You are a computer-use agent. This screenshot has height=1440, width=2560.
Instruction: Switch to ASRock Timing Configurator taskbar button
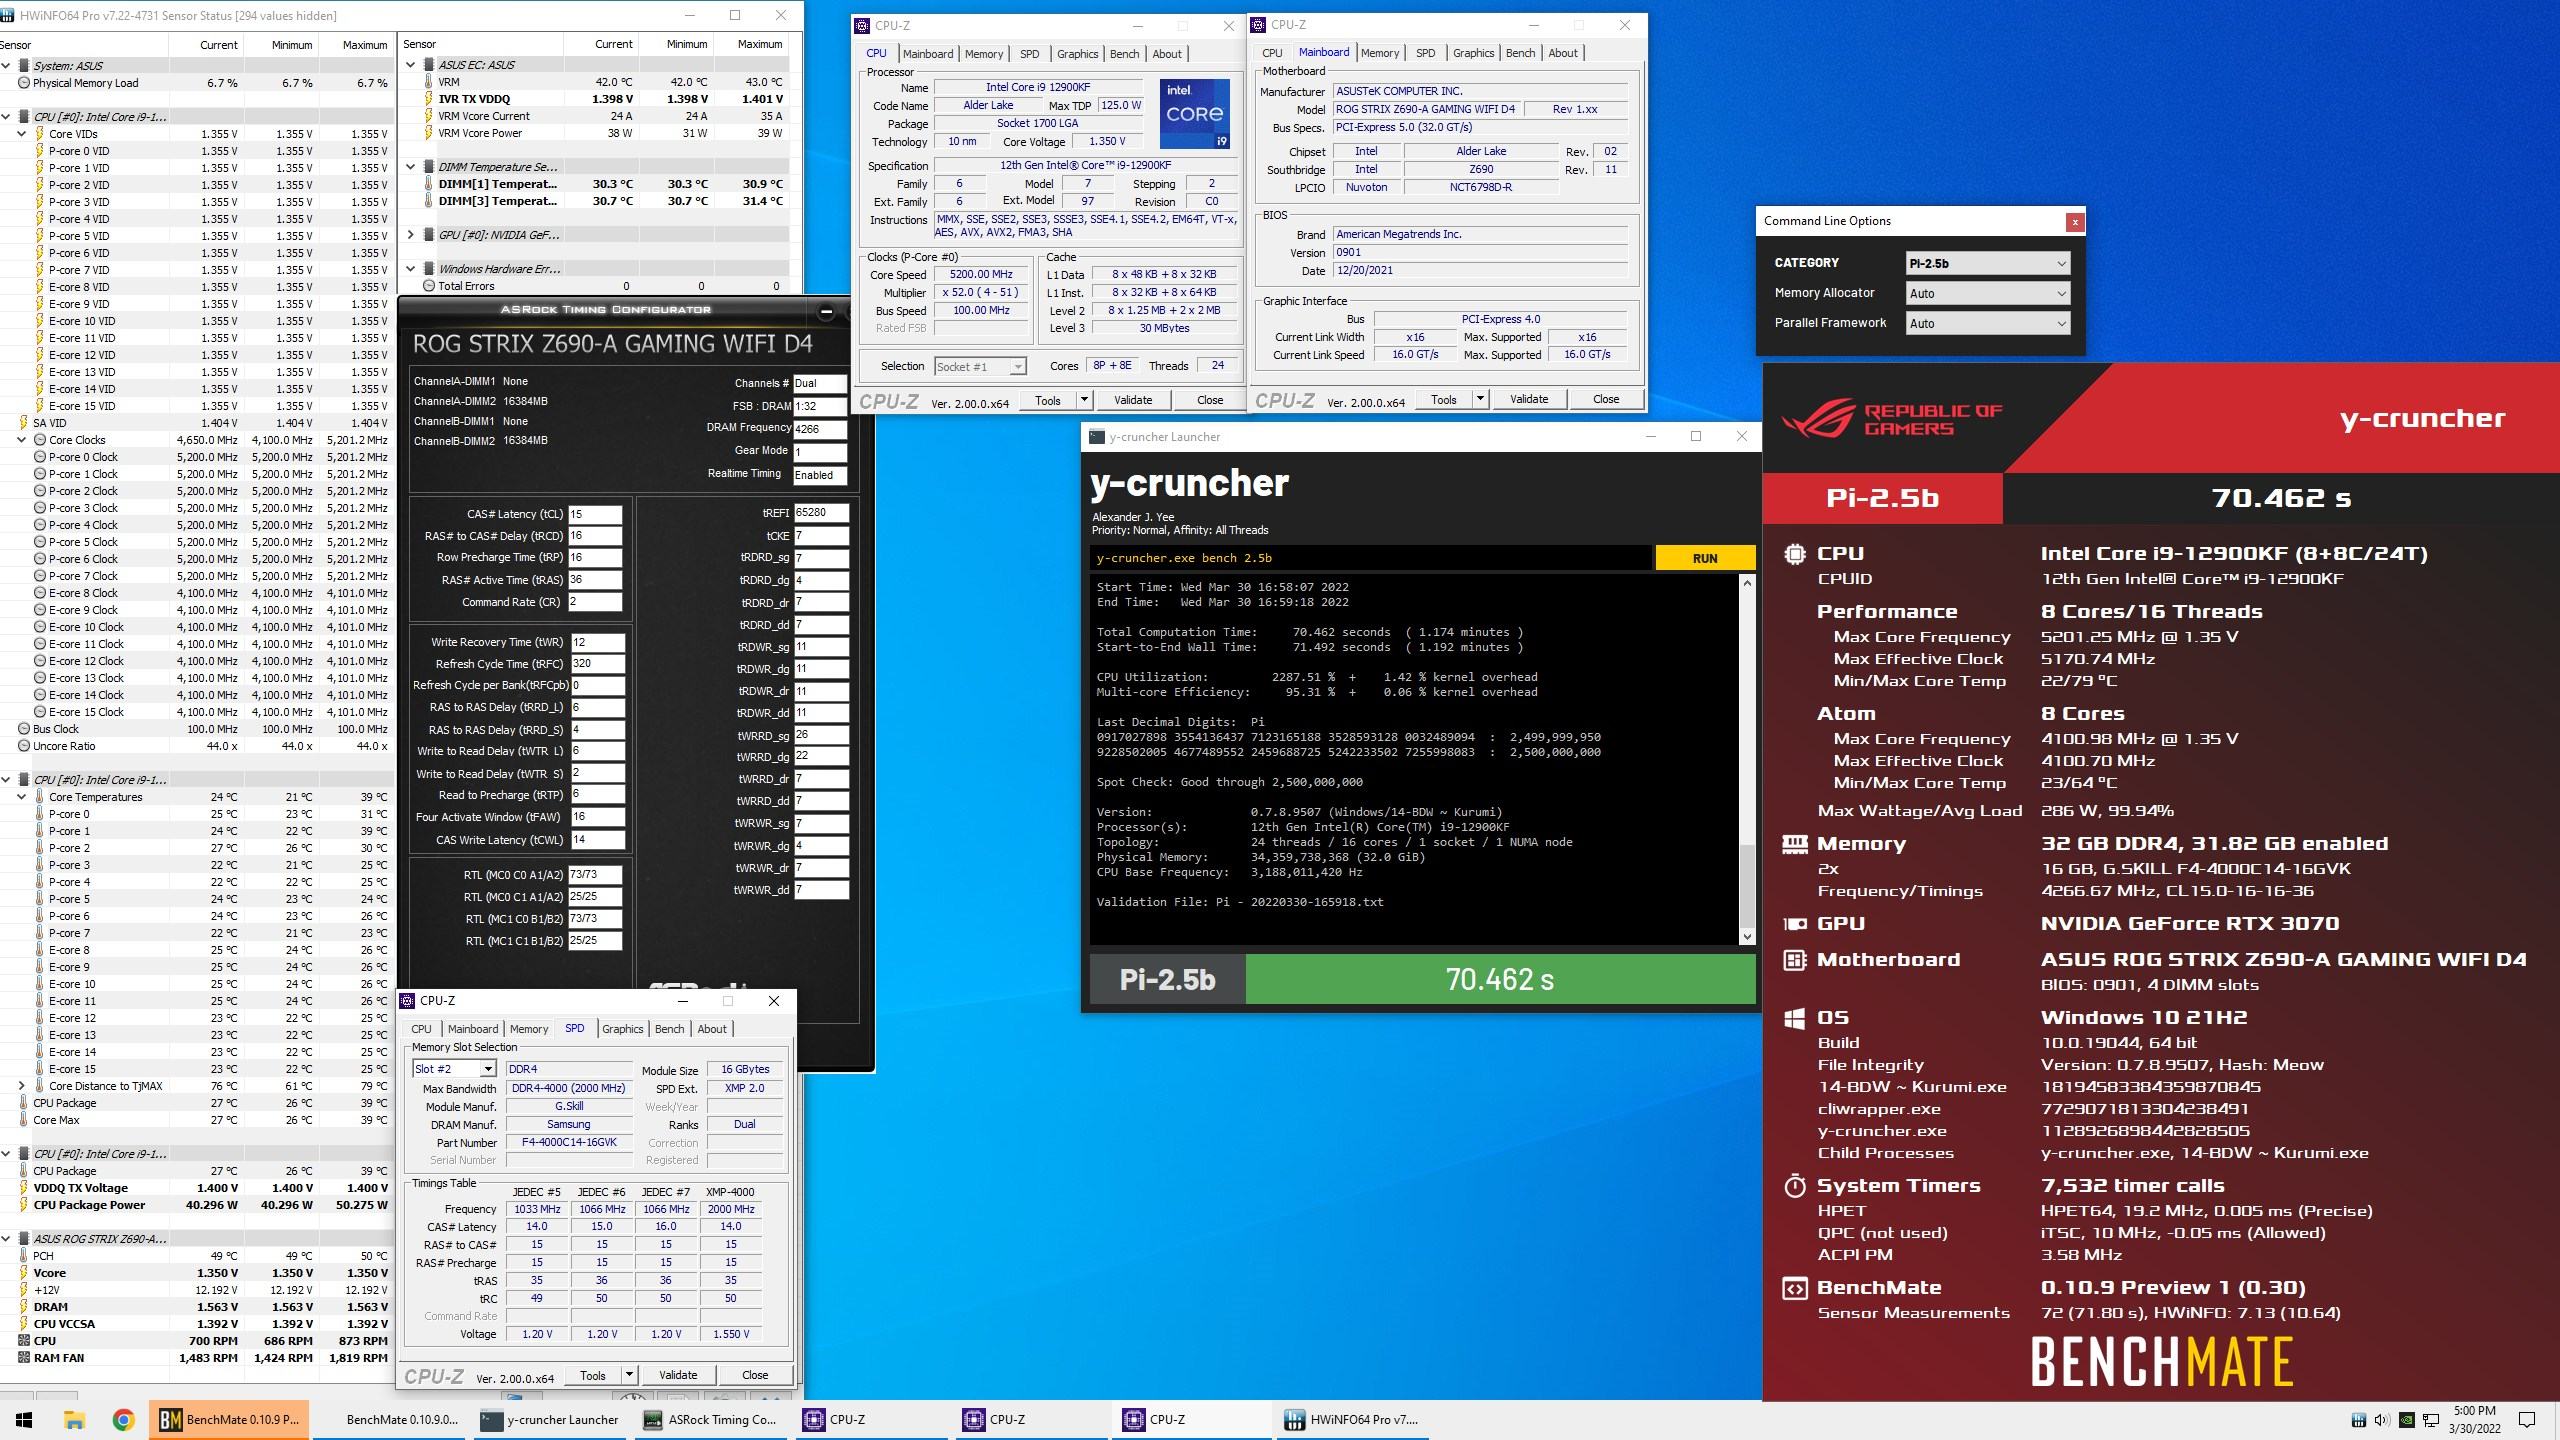[x=711, y=1419]
